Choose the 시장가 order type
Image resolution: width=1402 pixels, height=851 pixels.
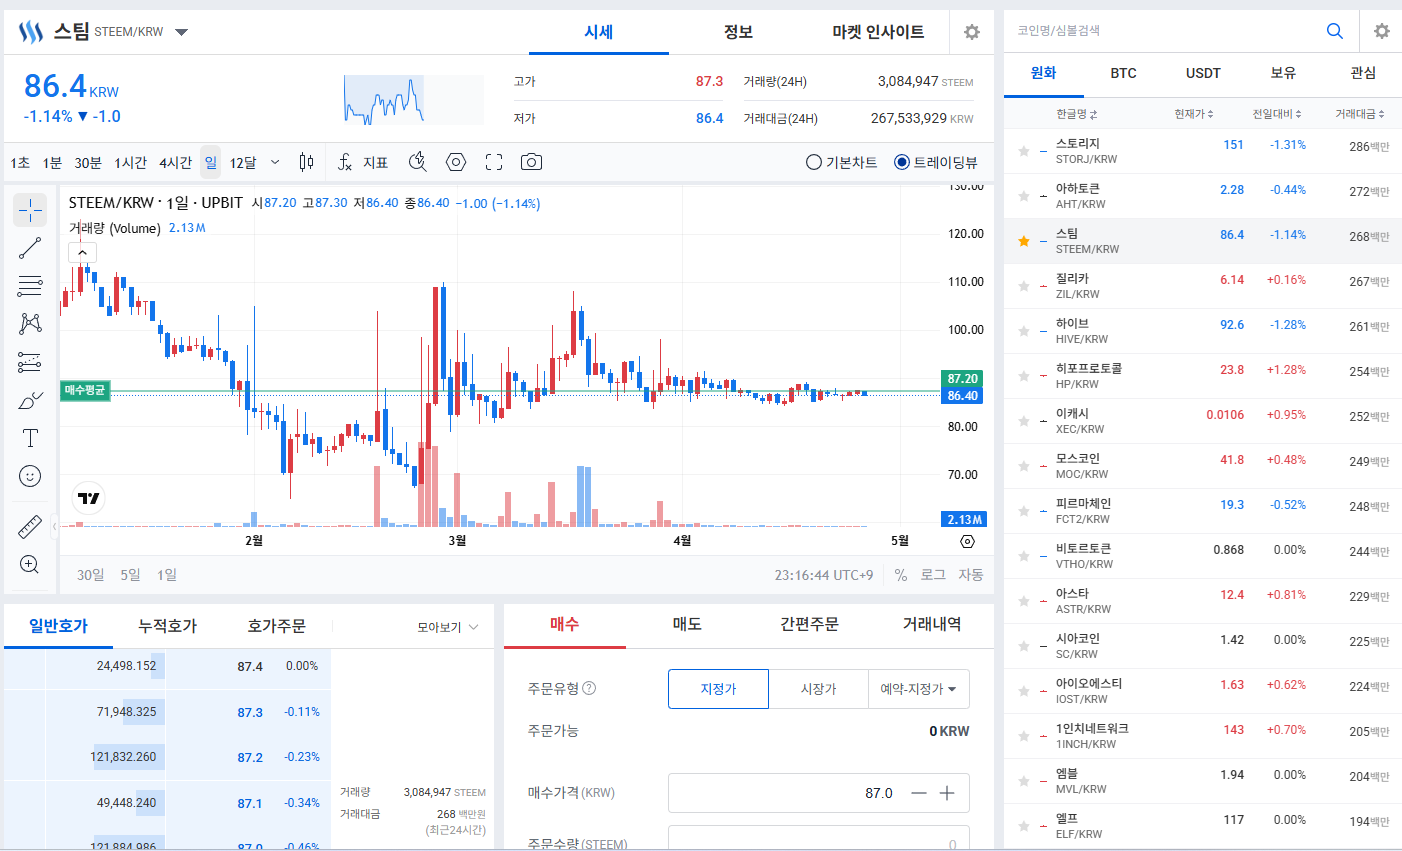click(x=818, y=689)
